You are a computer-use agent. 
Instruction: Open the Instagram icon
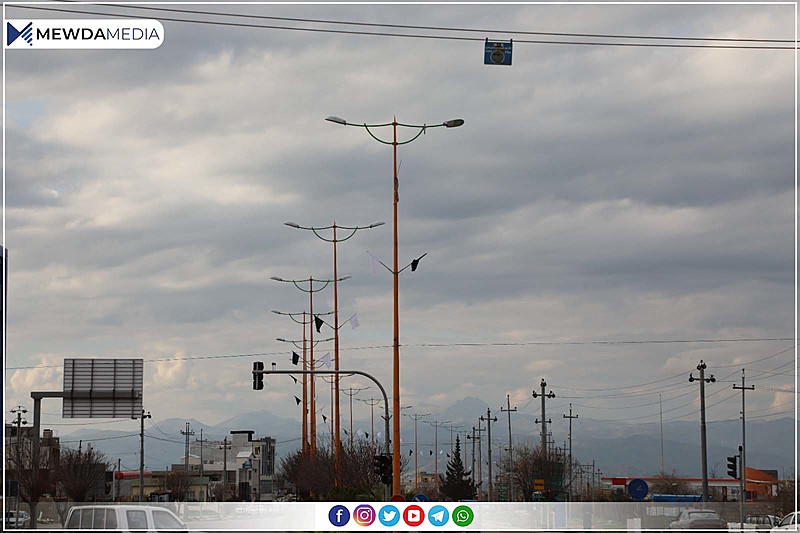[x=364, y=516]
